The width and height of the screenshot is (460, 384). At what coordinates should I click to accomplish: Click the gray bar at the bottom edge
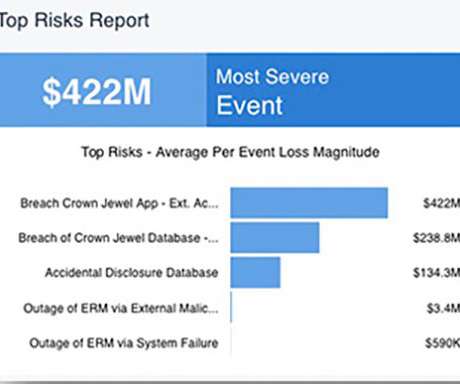point(230,382)
